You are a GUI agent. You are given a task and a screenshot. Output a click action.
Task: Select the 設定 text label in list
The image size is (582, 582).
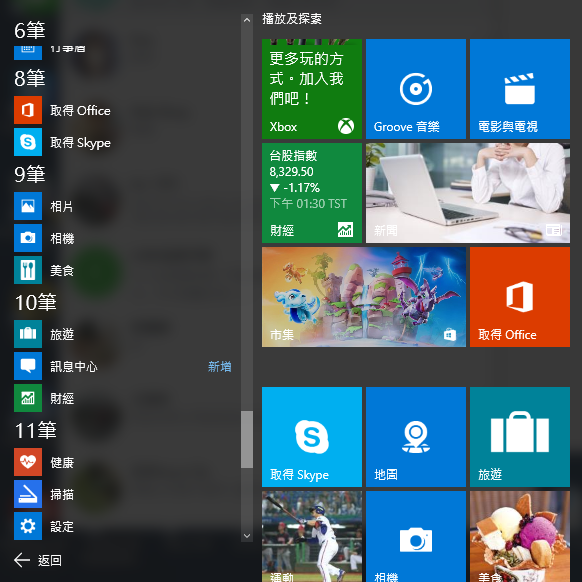pos(62,527)
